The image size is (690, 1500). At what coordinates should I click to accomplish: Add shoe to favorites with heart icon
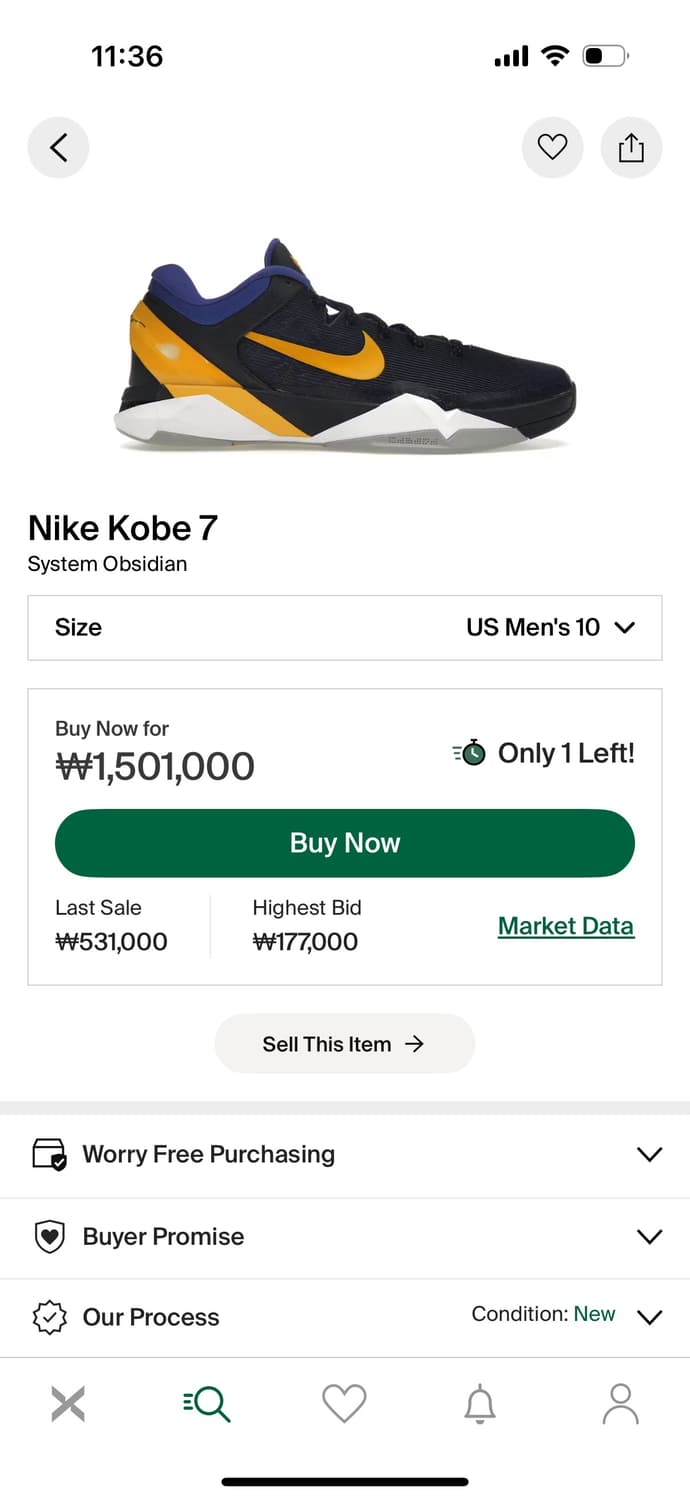coord(552,148)
